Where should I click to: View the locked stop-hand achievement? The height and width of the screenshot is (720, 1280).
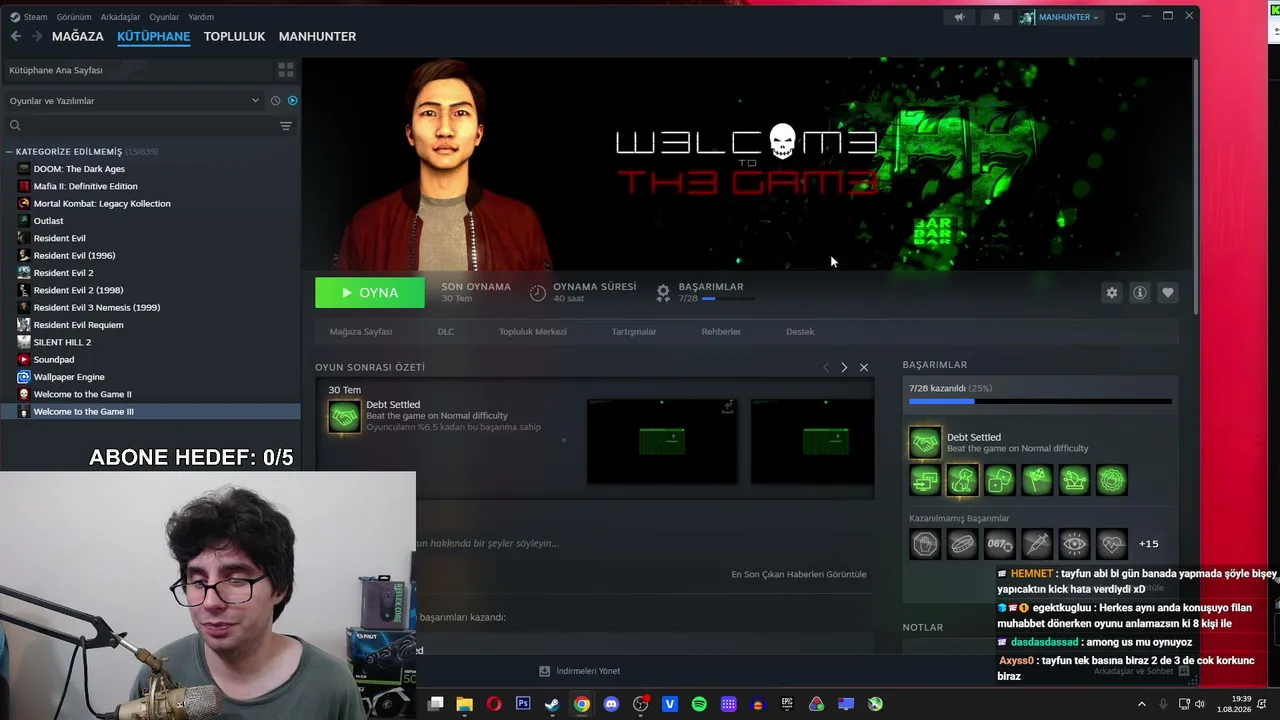[925, 544]
